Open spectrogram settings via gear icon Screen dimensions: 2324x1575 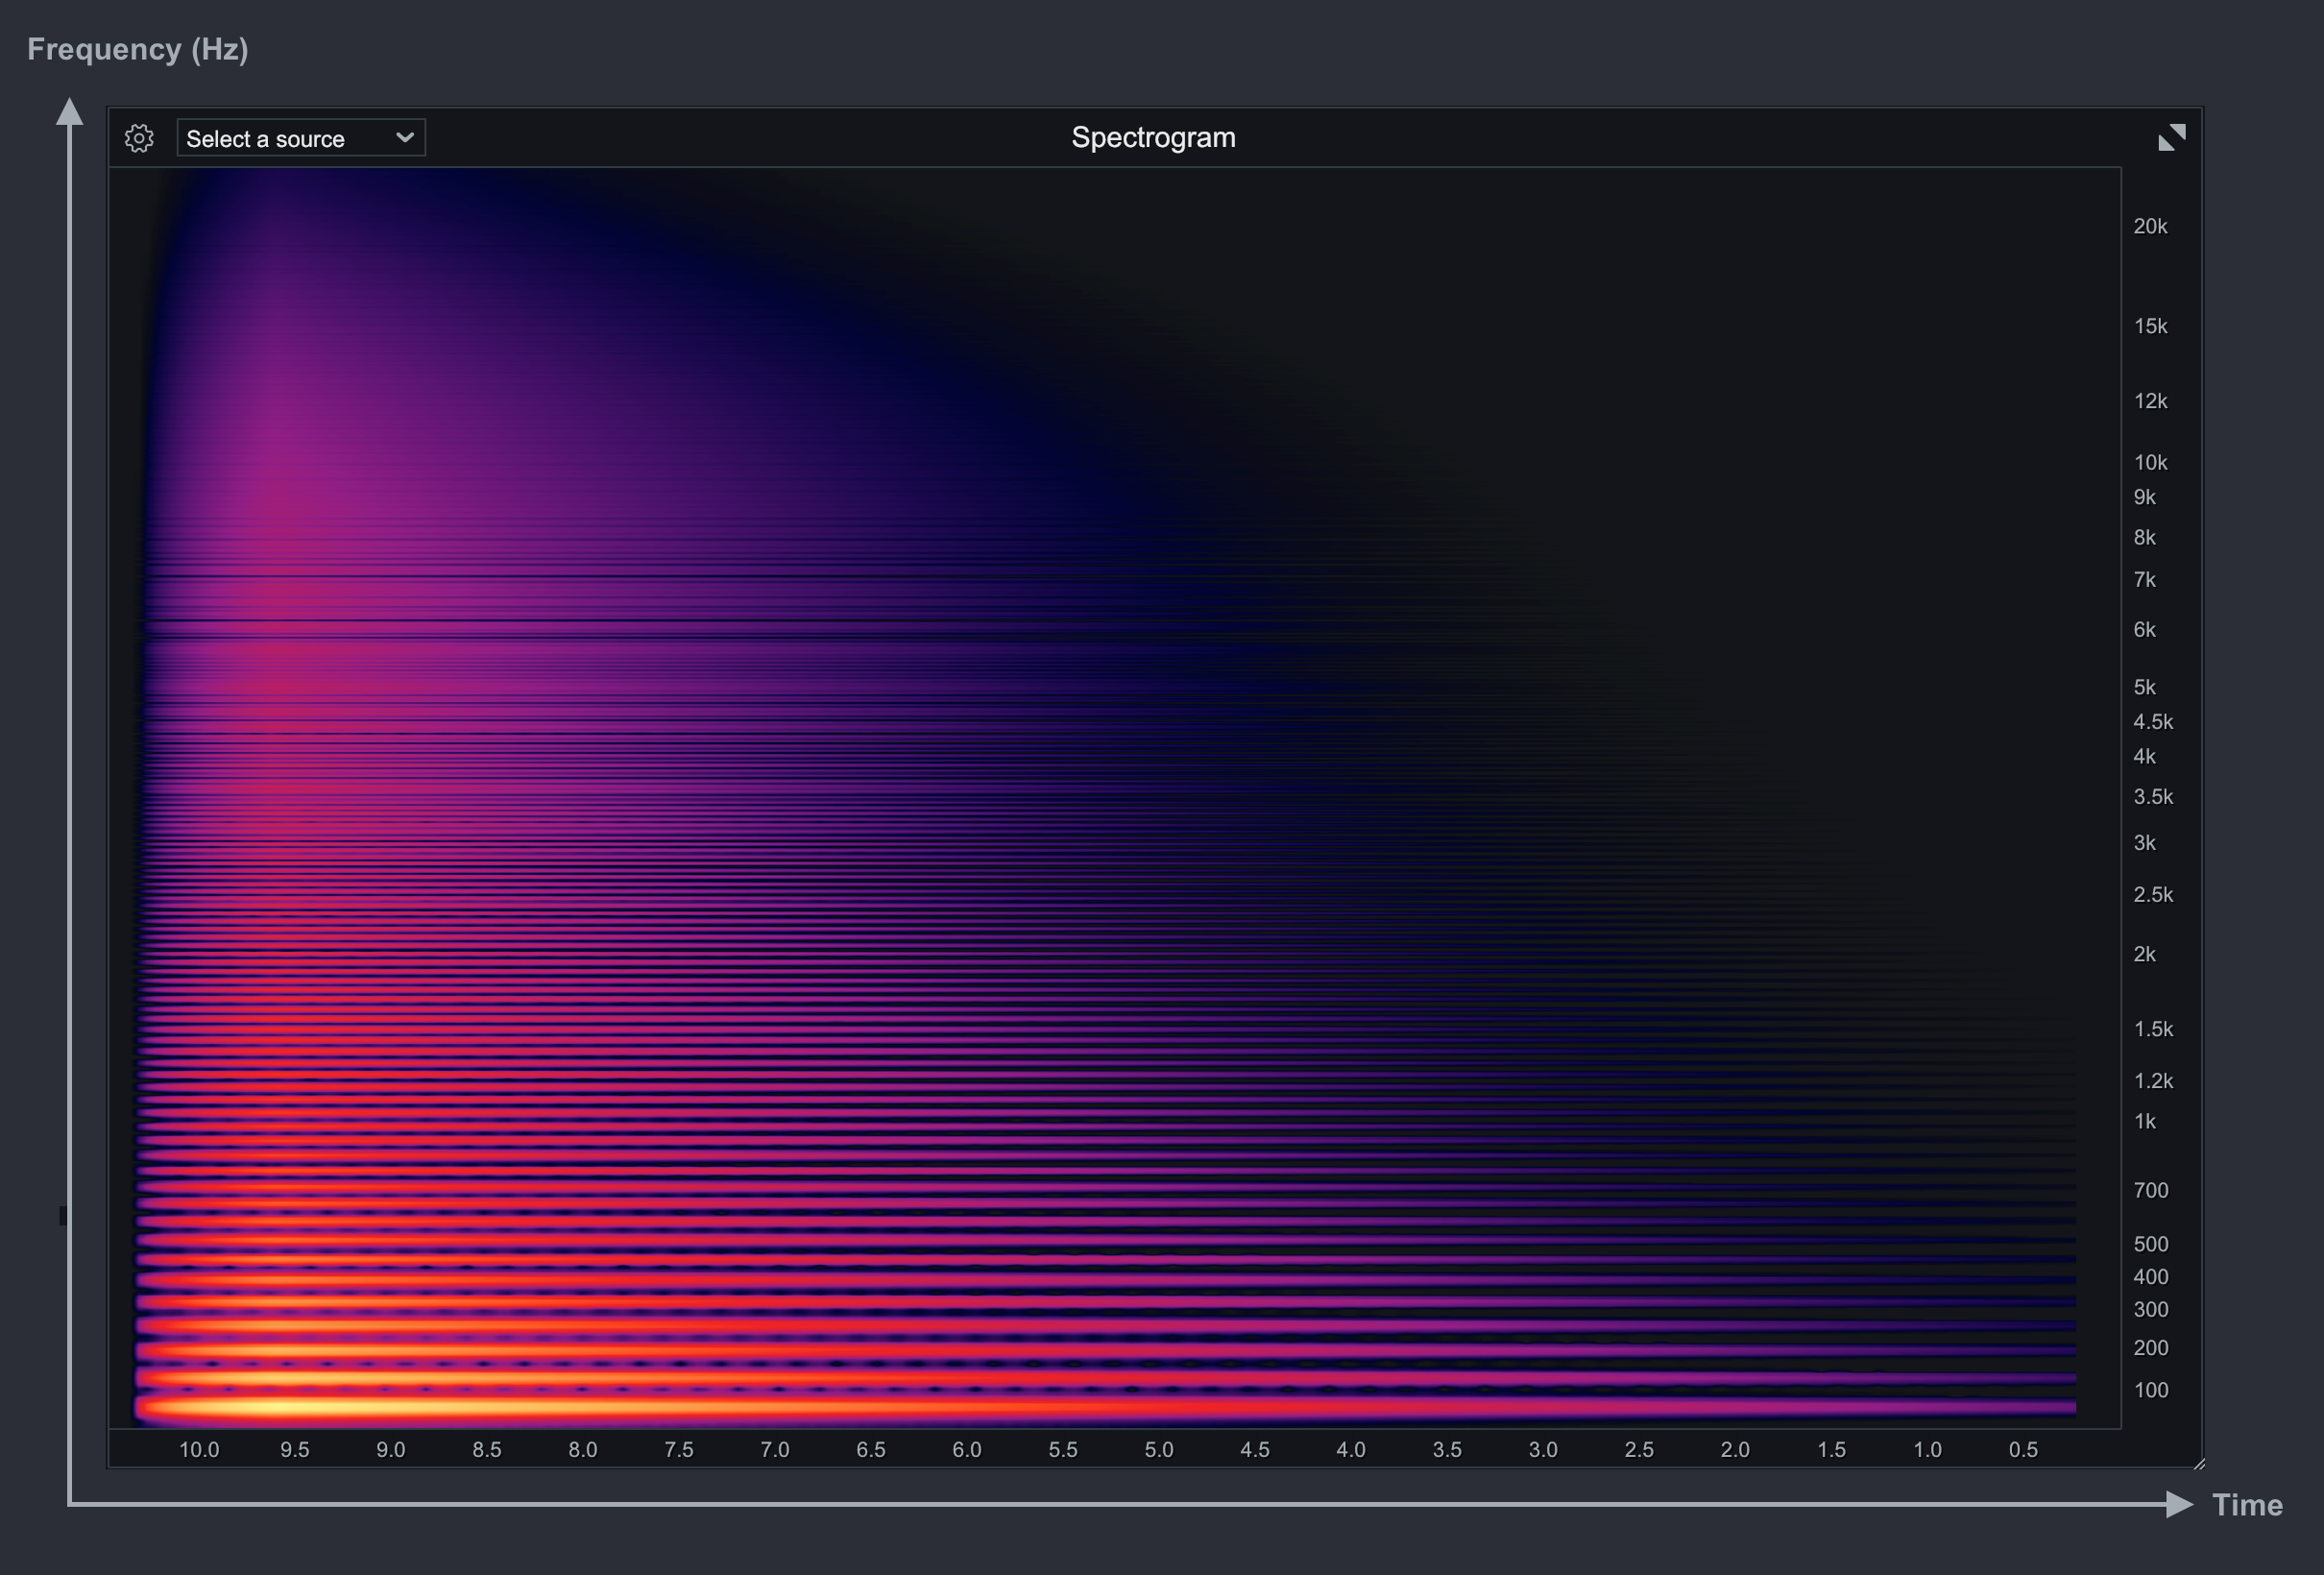point(139,138)
